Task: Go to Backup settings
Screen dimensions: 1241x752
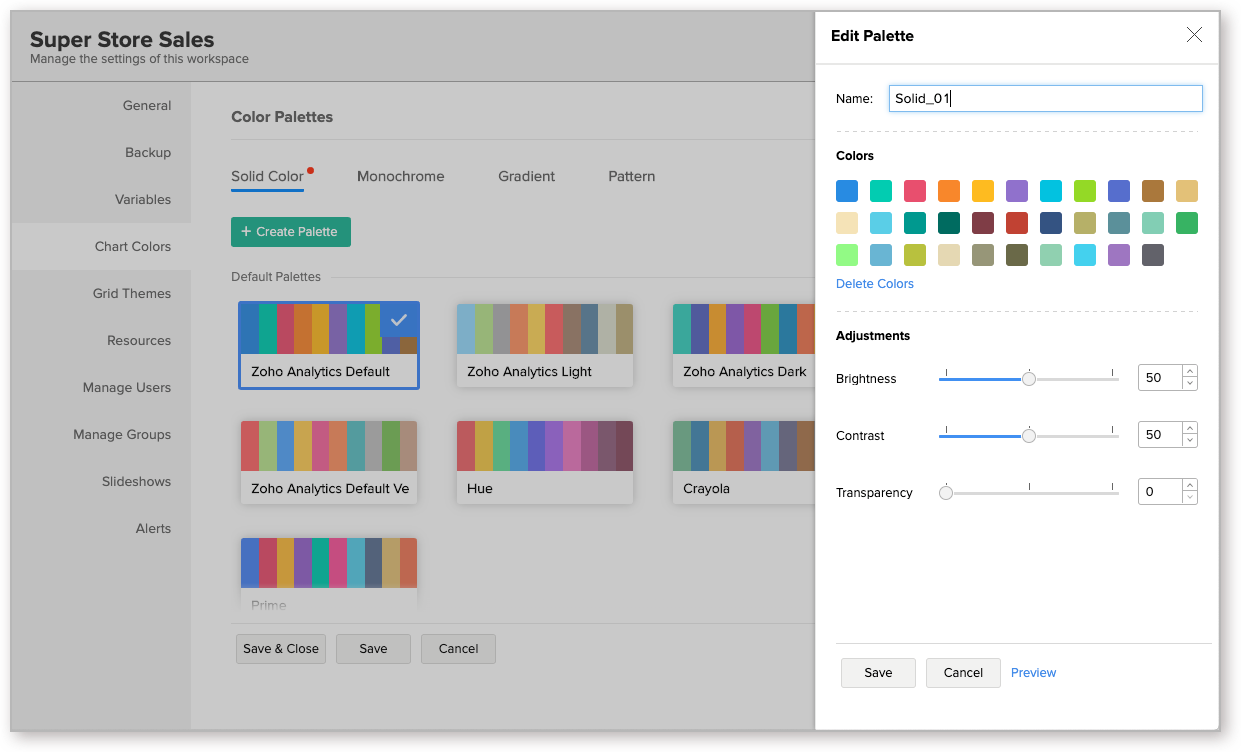Action: tap(101, 153)
